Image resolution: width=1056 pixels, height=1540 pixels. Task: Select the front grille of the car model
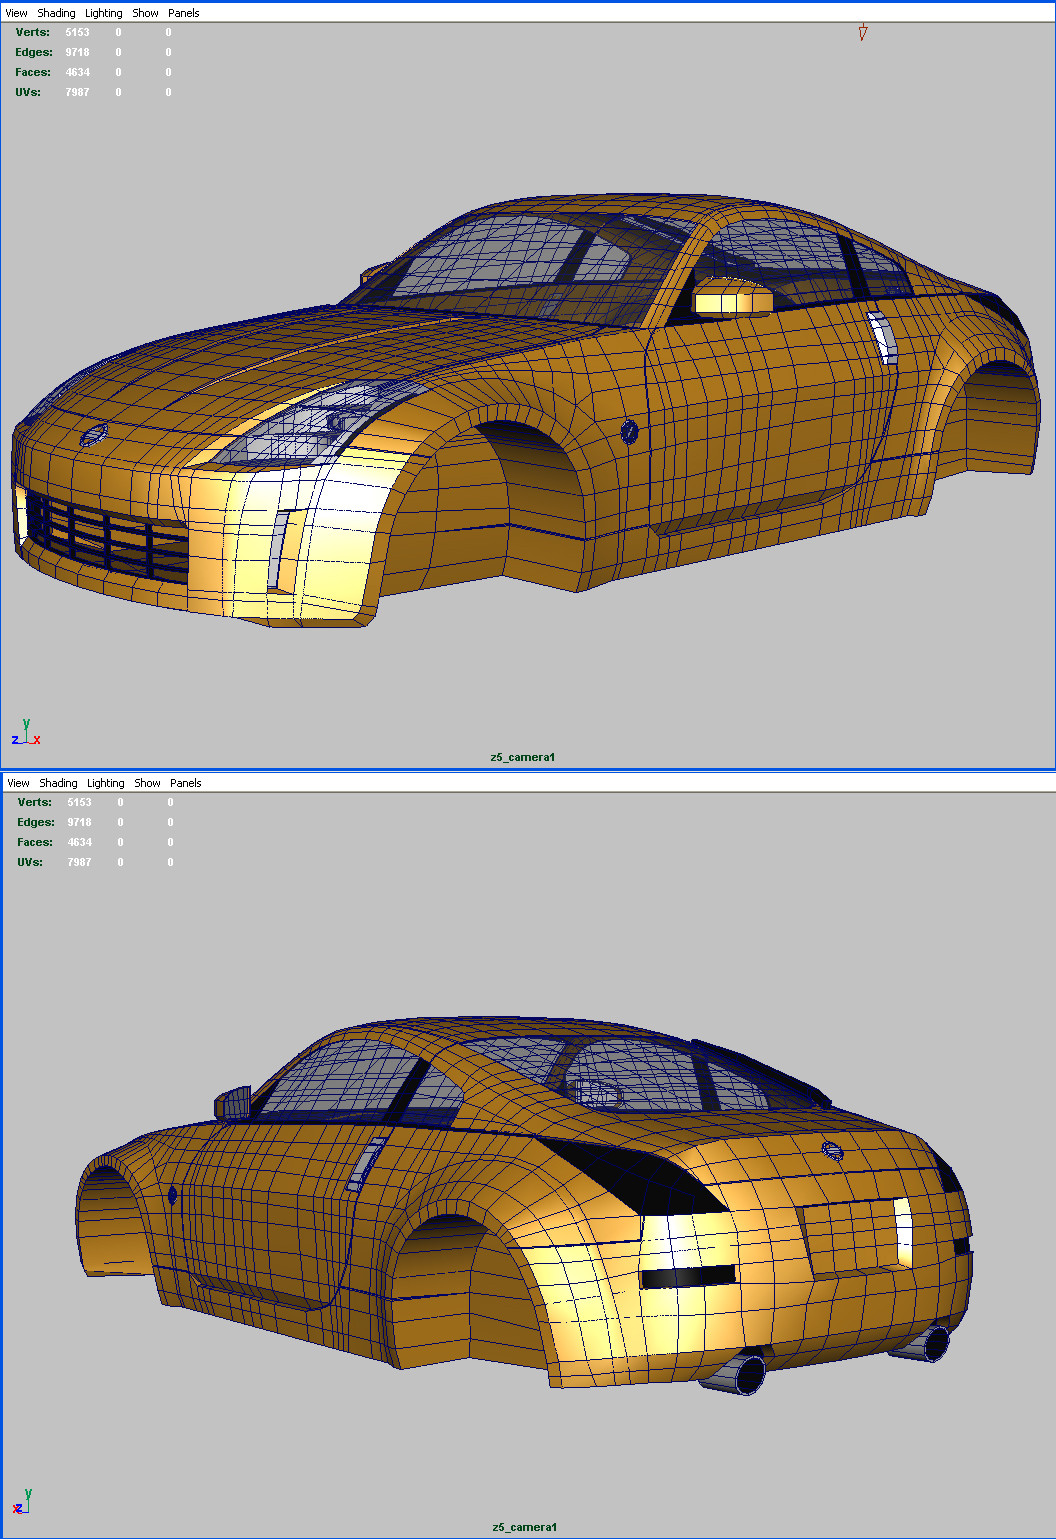pos(106,536)
